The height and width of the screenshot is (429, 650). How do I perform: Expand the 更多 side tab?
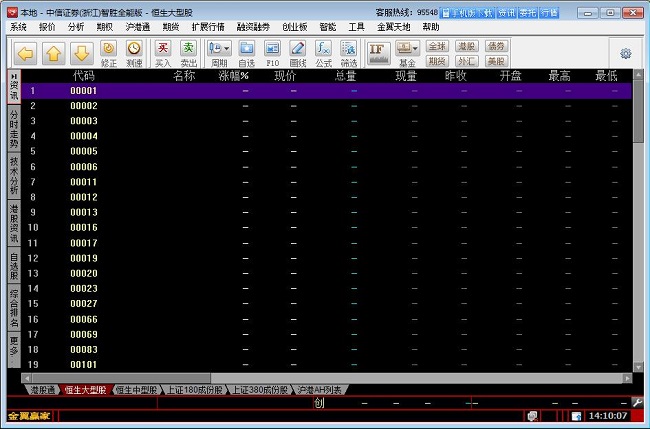pos(14,349)
